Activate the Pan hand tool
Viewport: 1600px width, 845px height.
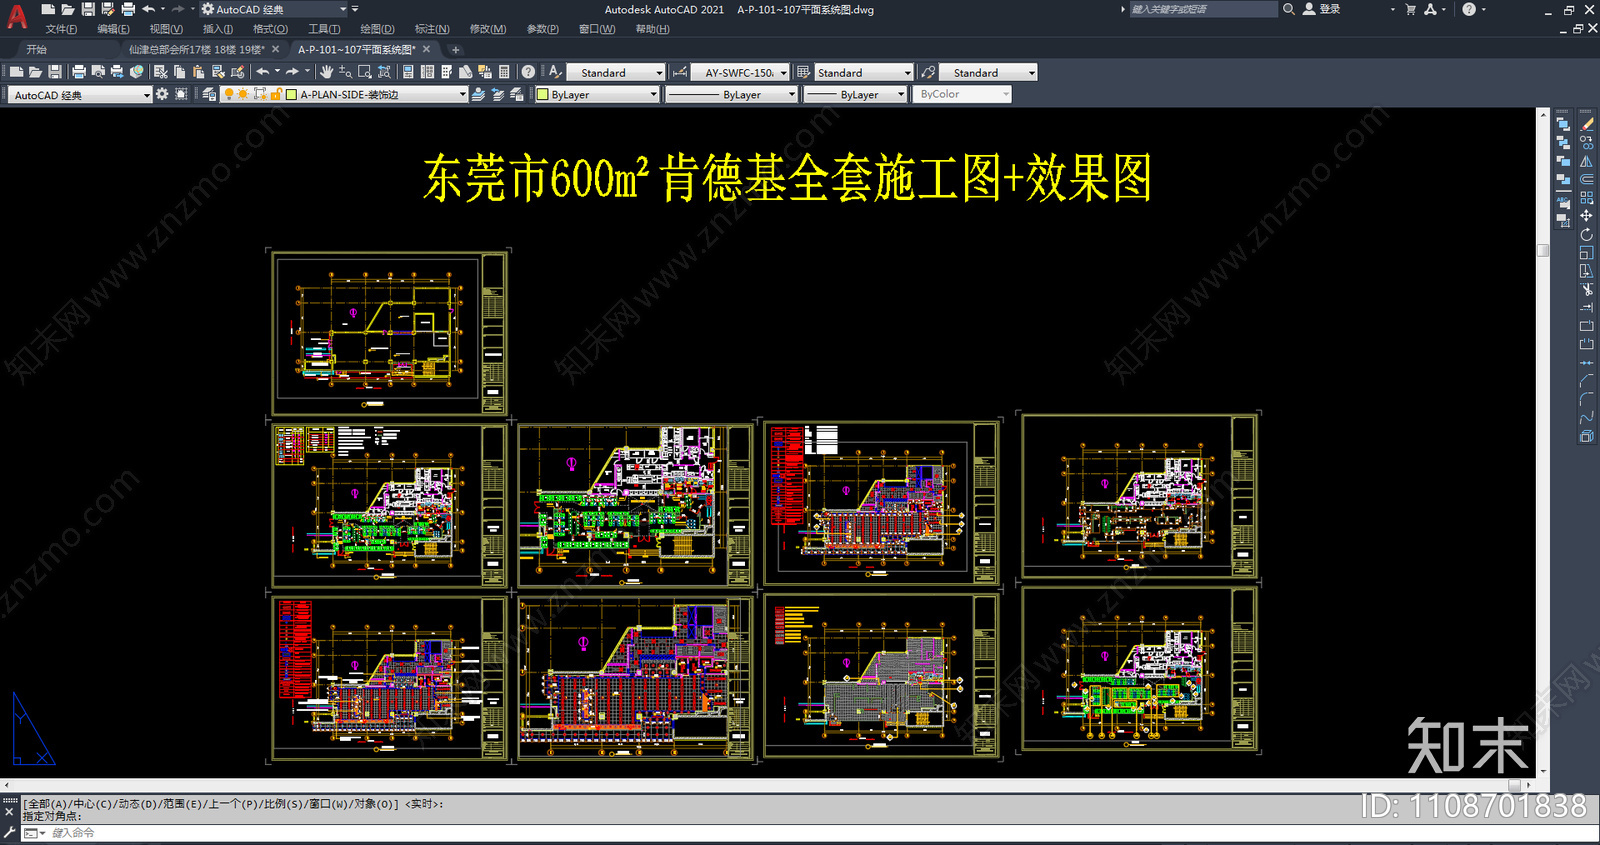[x=326, y=72]
